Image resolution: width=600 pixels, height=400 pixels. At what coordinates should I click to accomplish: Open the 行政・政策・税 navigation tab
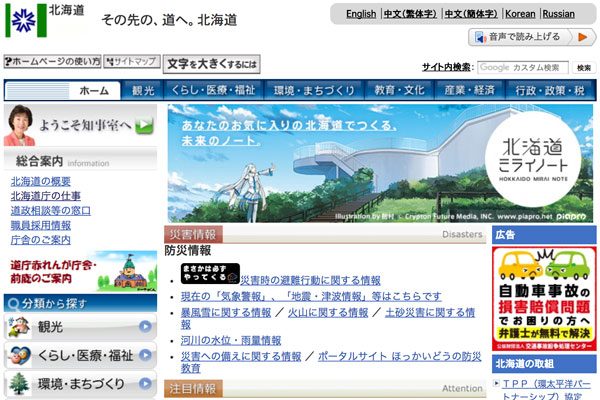coord(550,91)
